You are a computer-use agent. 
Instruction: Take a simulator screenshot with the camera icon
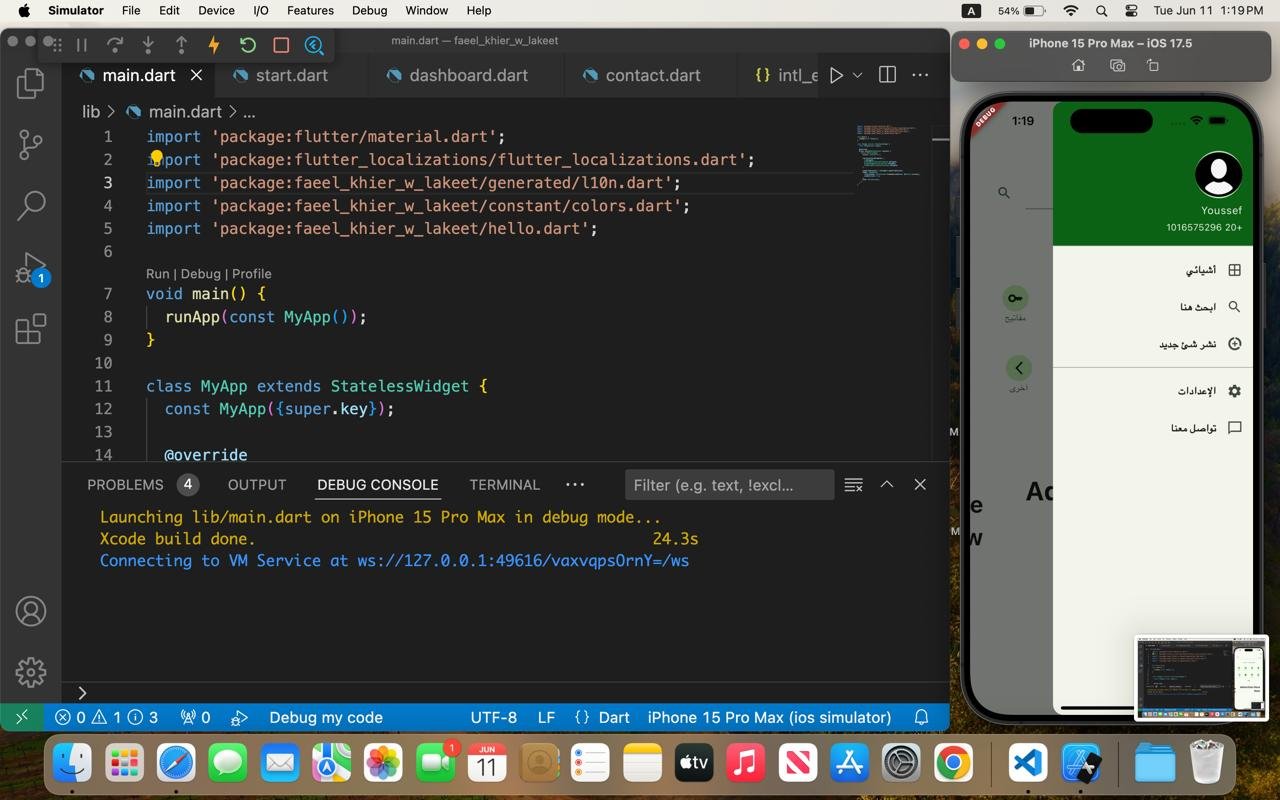click(1117, 66)
